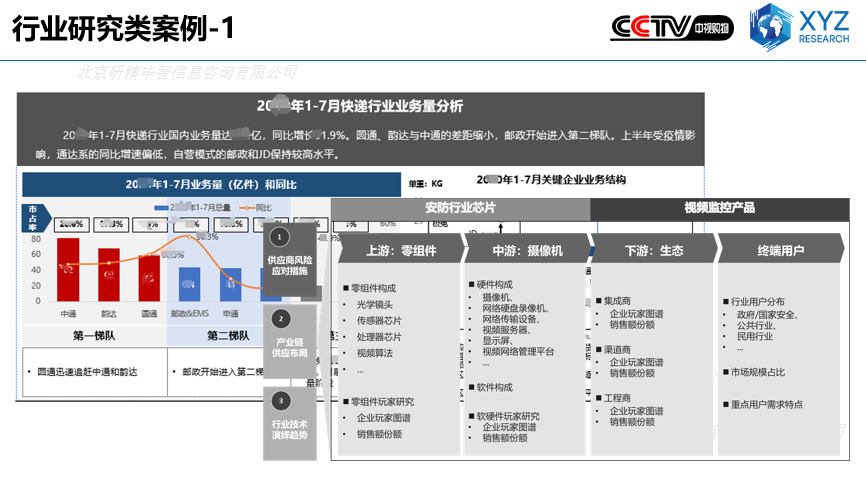Open the 行业技术演绎趋势 step

point(289,429)
